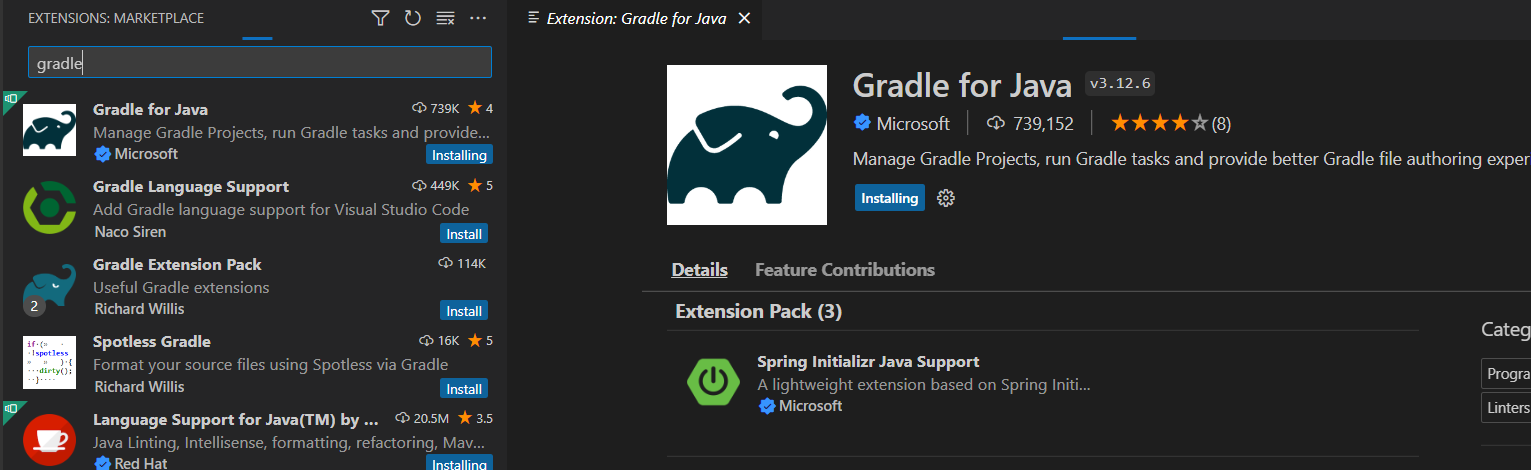Click the EXTENSIONS: MARKETPLACE panel title
1531x470 pixels.
[116, 19]
